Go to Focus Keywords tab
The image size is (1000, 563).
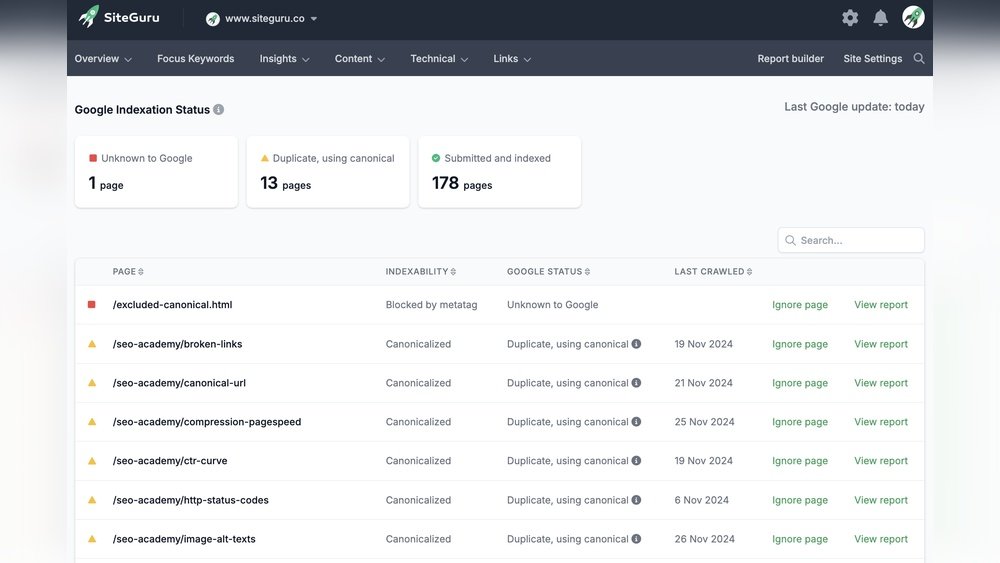point(195,59)
